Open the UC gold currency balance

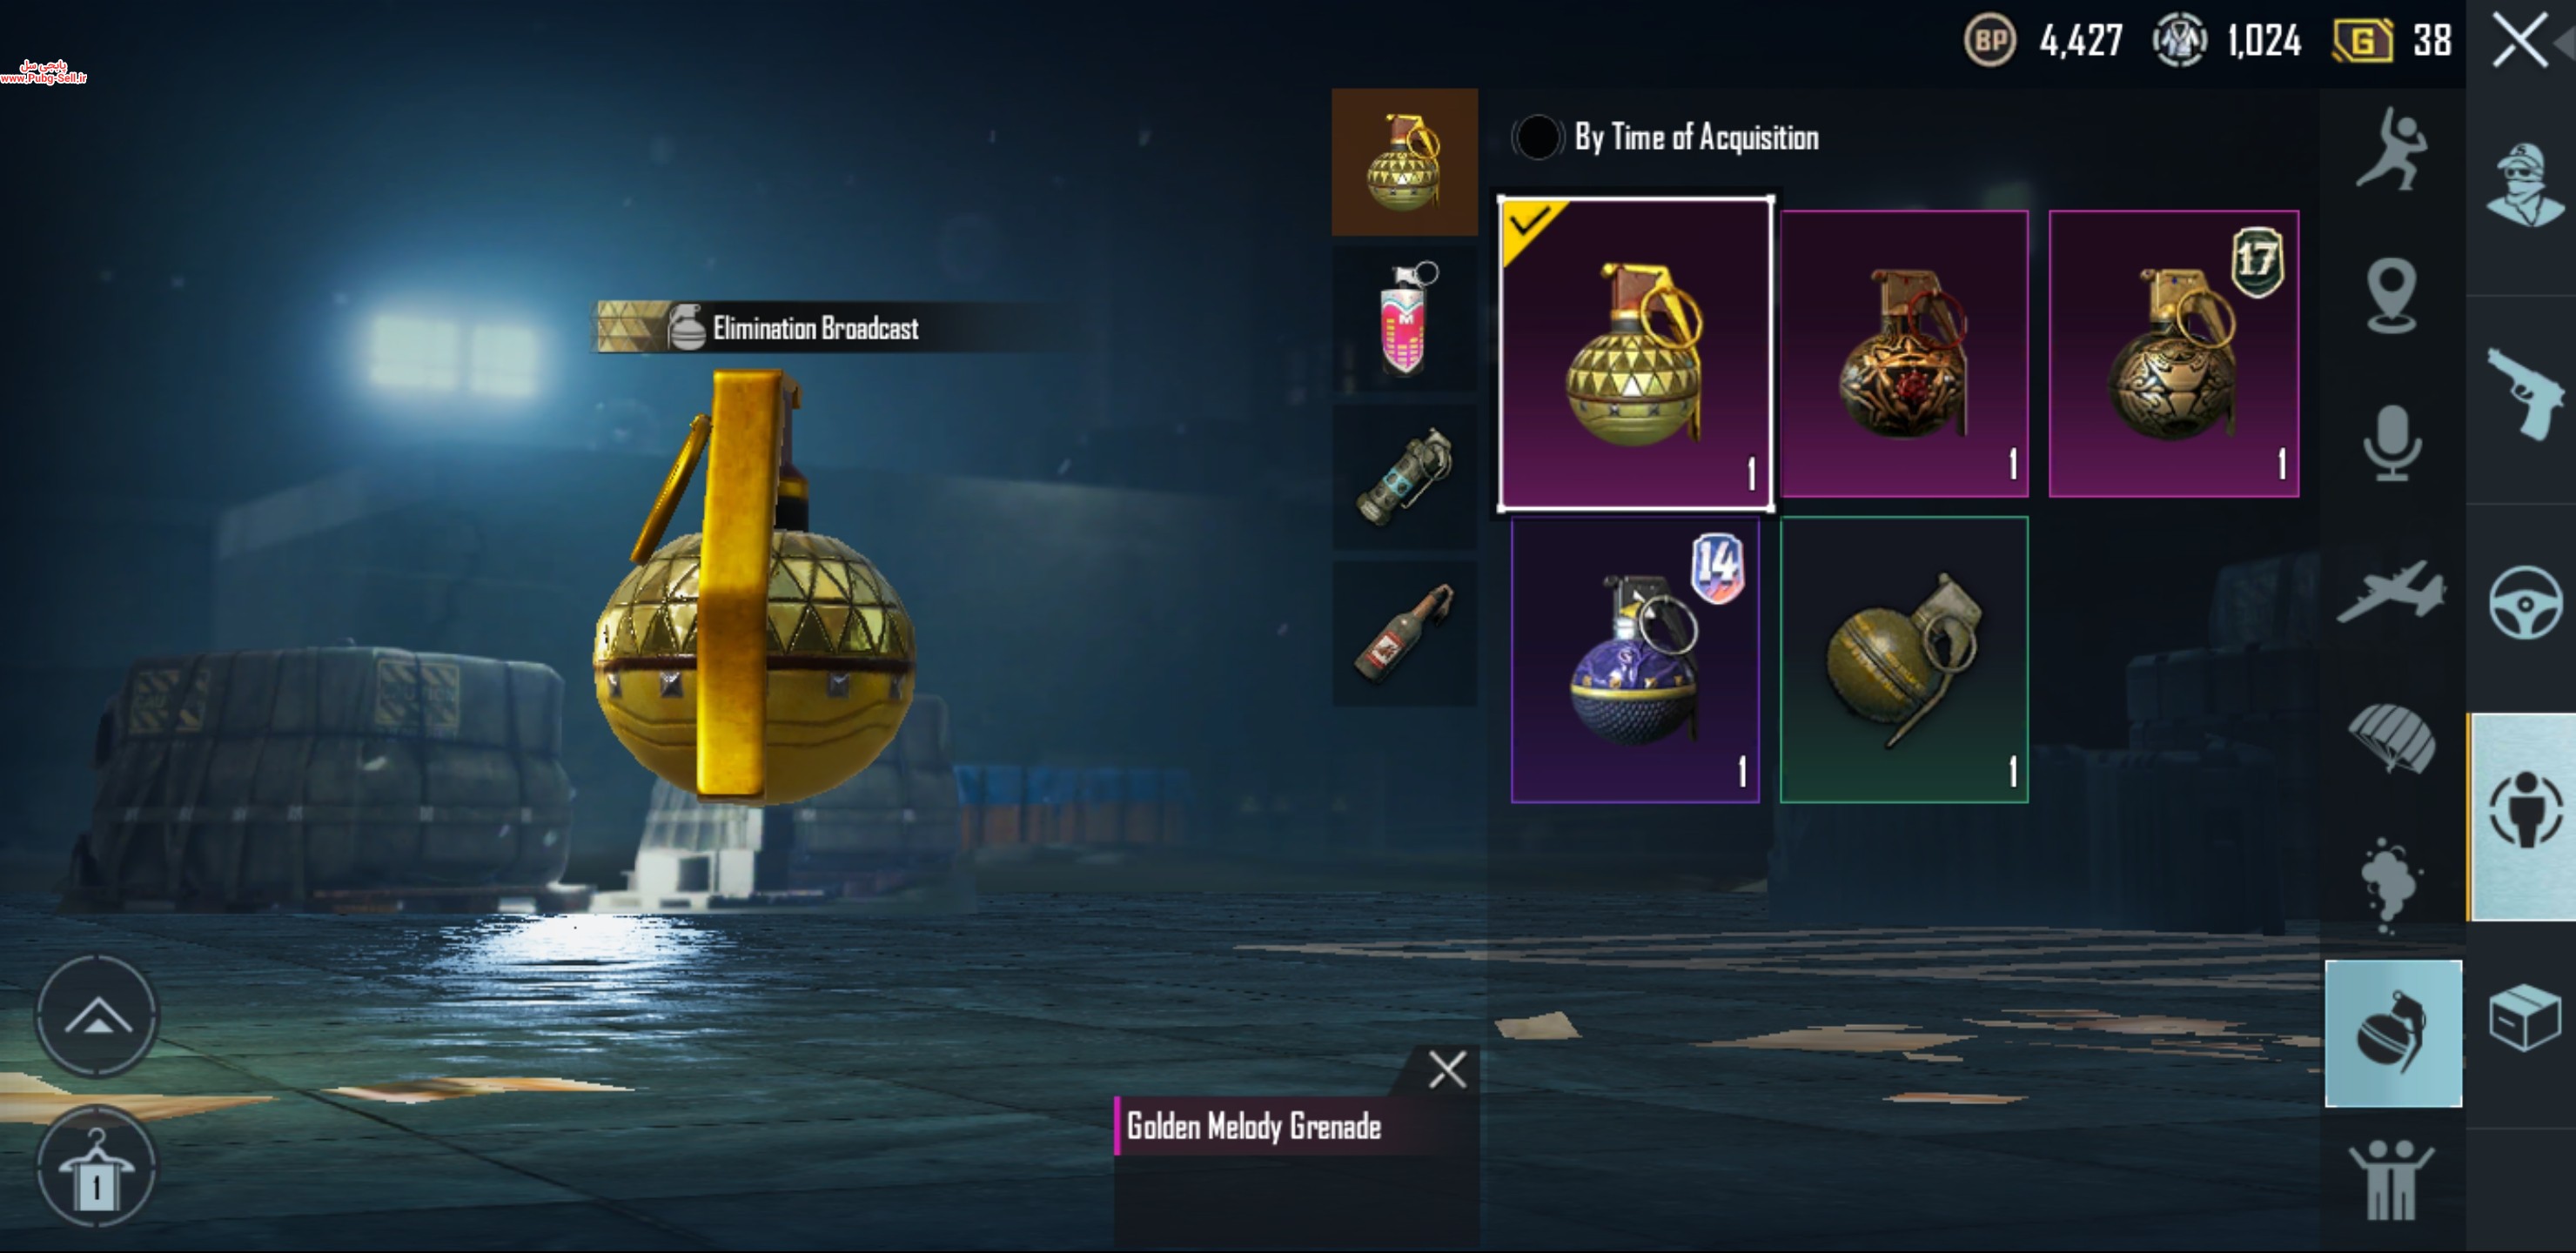[2392, 41]
